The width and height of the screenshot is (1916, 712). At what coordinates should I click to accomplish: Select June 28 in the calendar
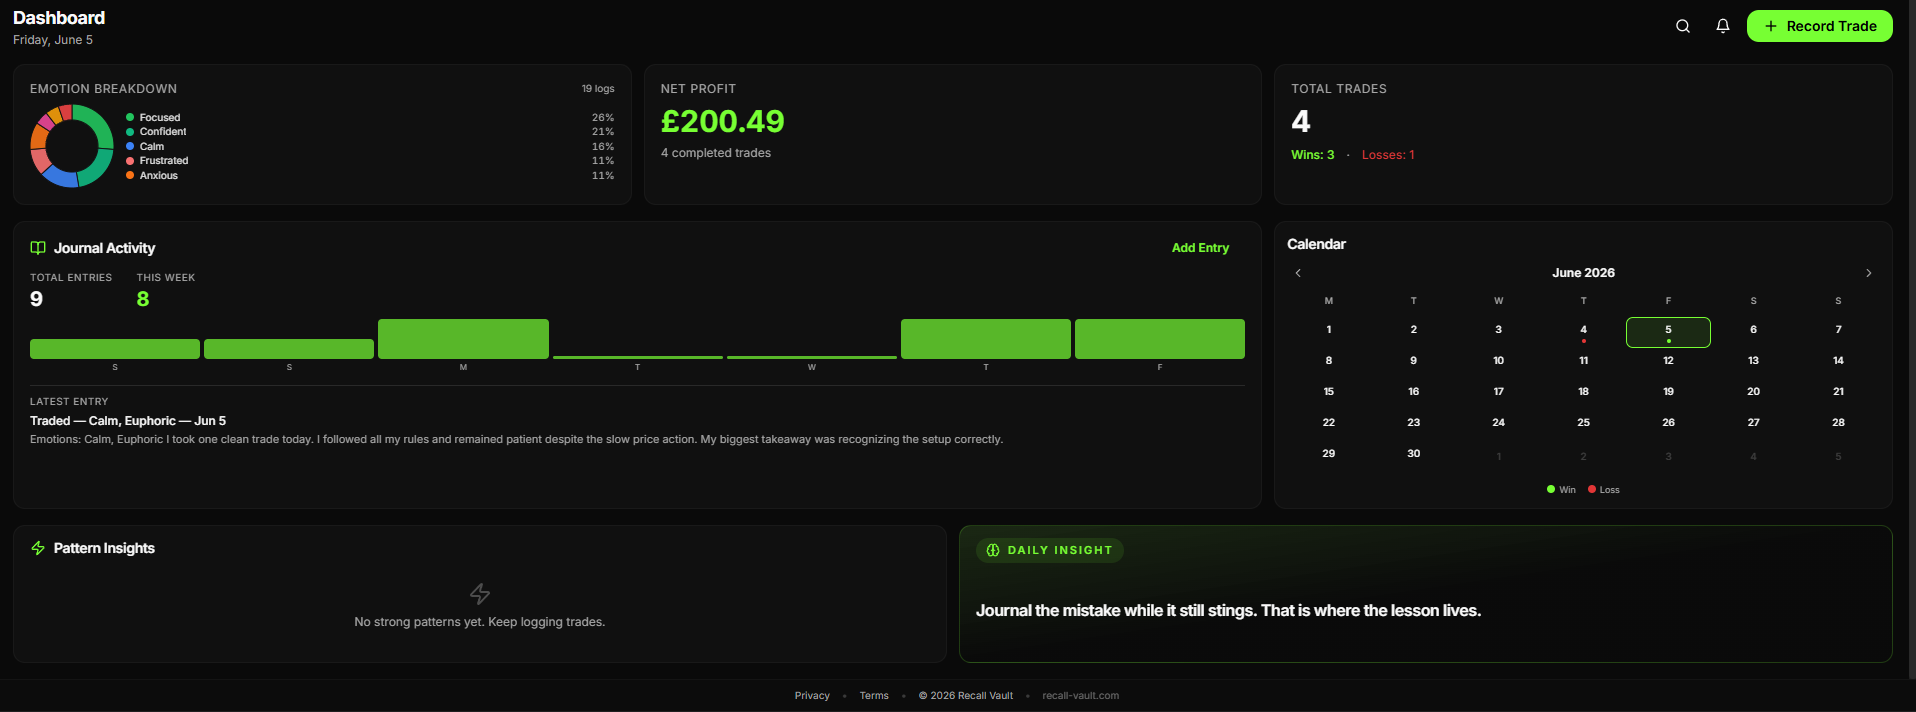(1838, 422)
